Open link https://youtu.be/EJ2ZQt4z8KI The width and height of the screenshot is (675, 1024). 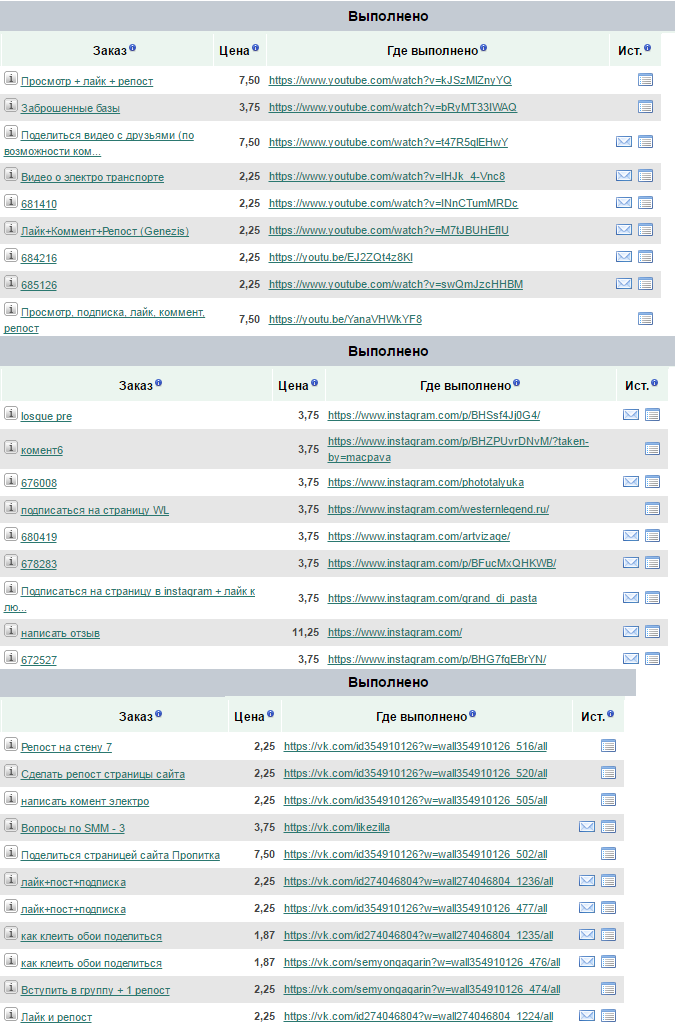point(341,257)
